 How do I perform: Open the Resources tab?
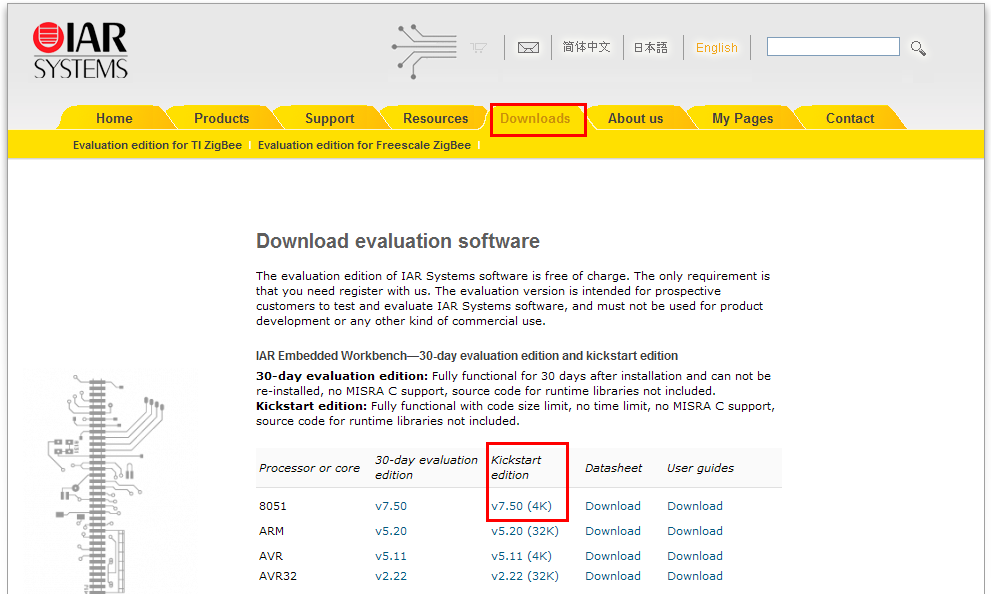tap(435, 118)
